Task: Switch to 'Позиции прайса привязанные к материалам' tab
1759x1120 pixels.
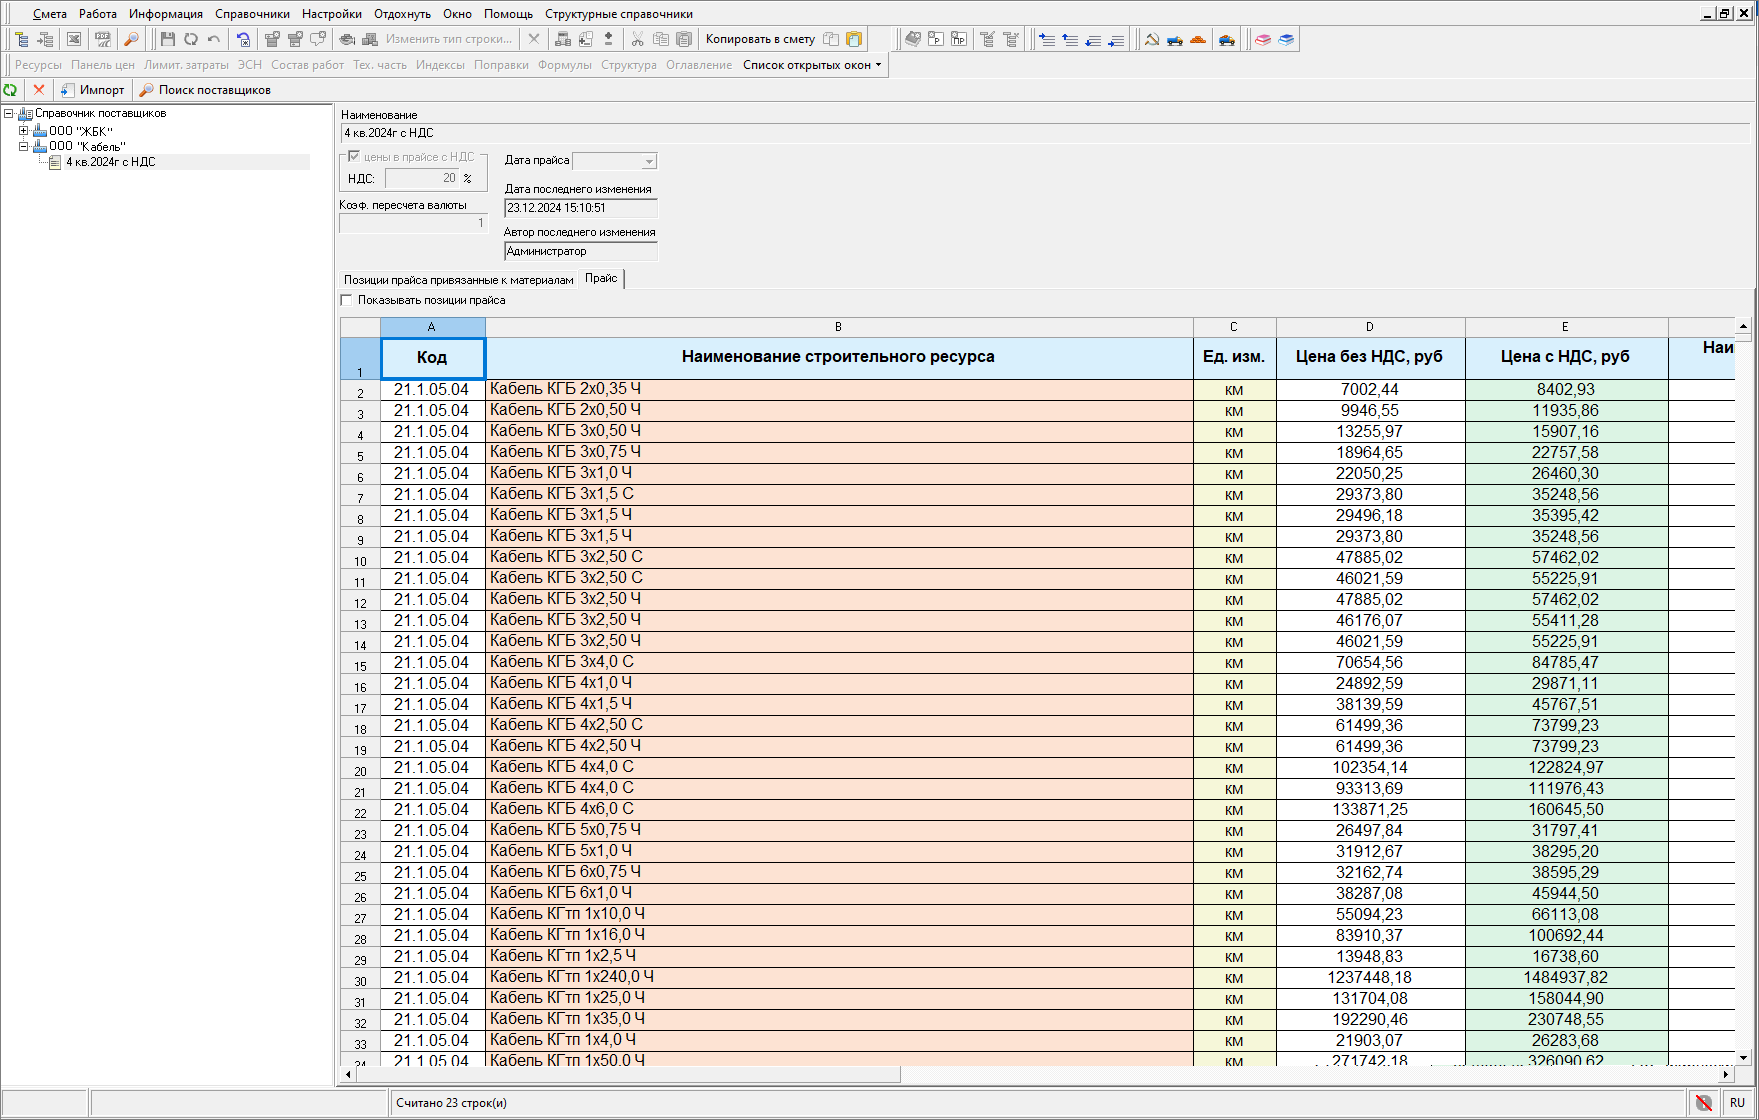Action: pos(458,280)
